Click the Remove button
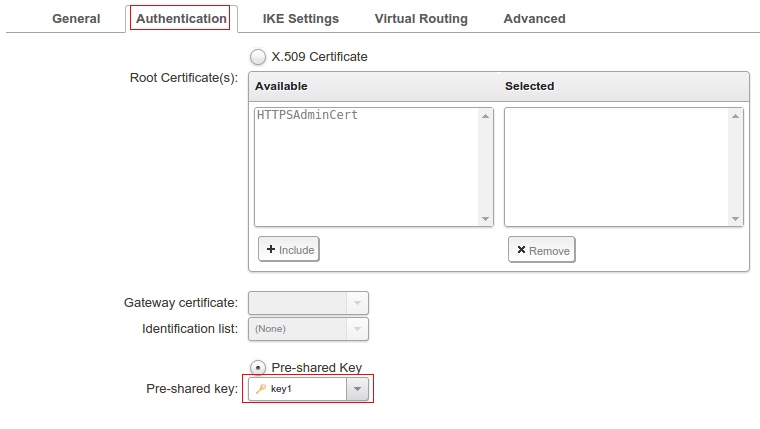 [x=541, y=250]
